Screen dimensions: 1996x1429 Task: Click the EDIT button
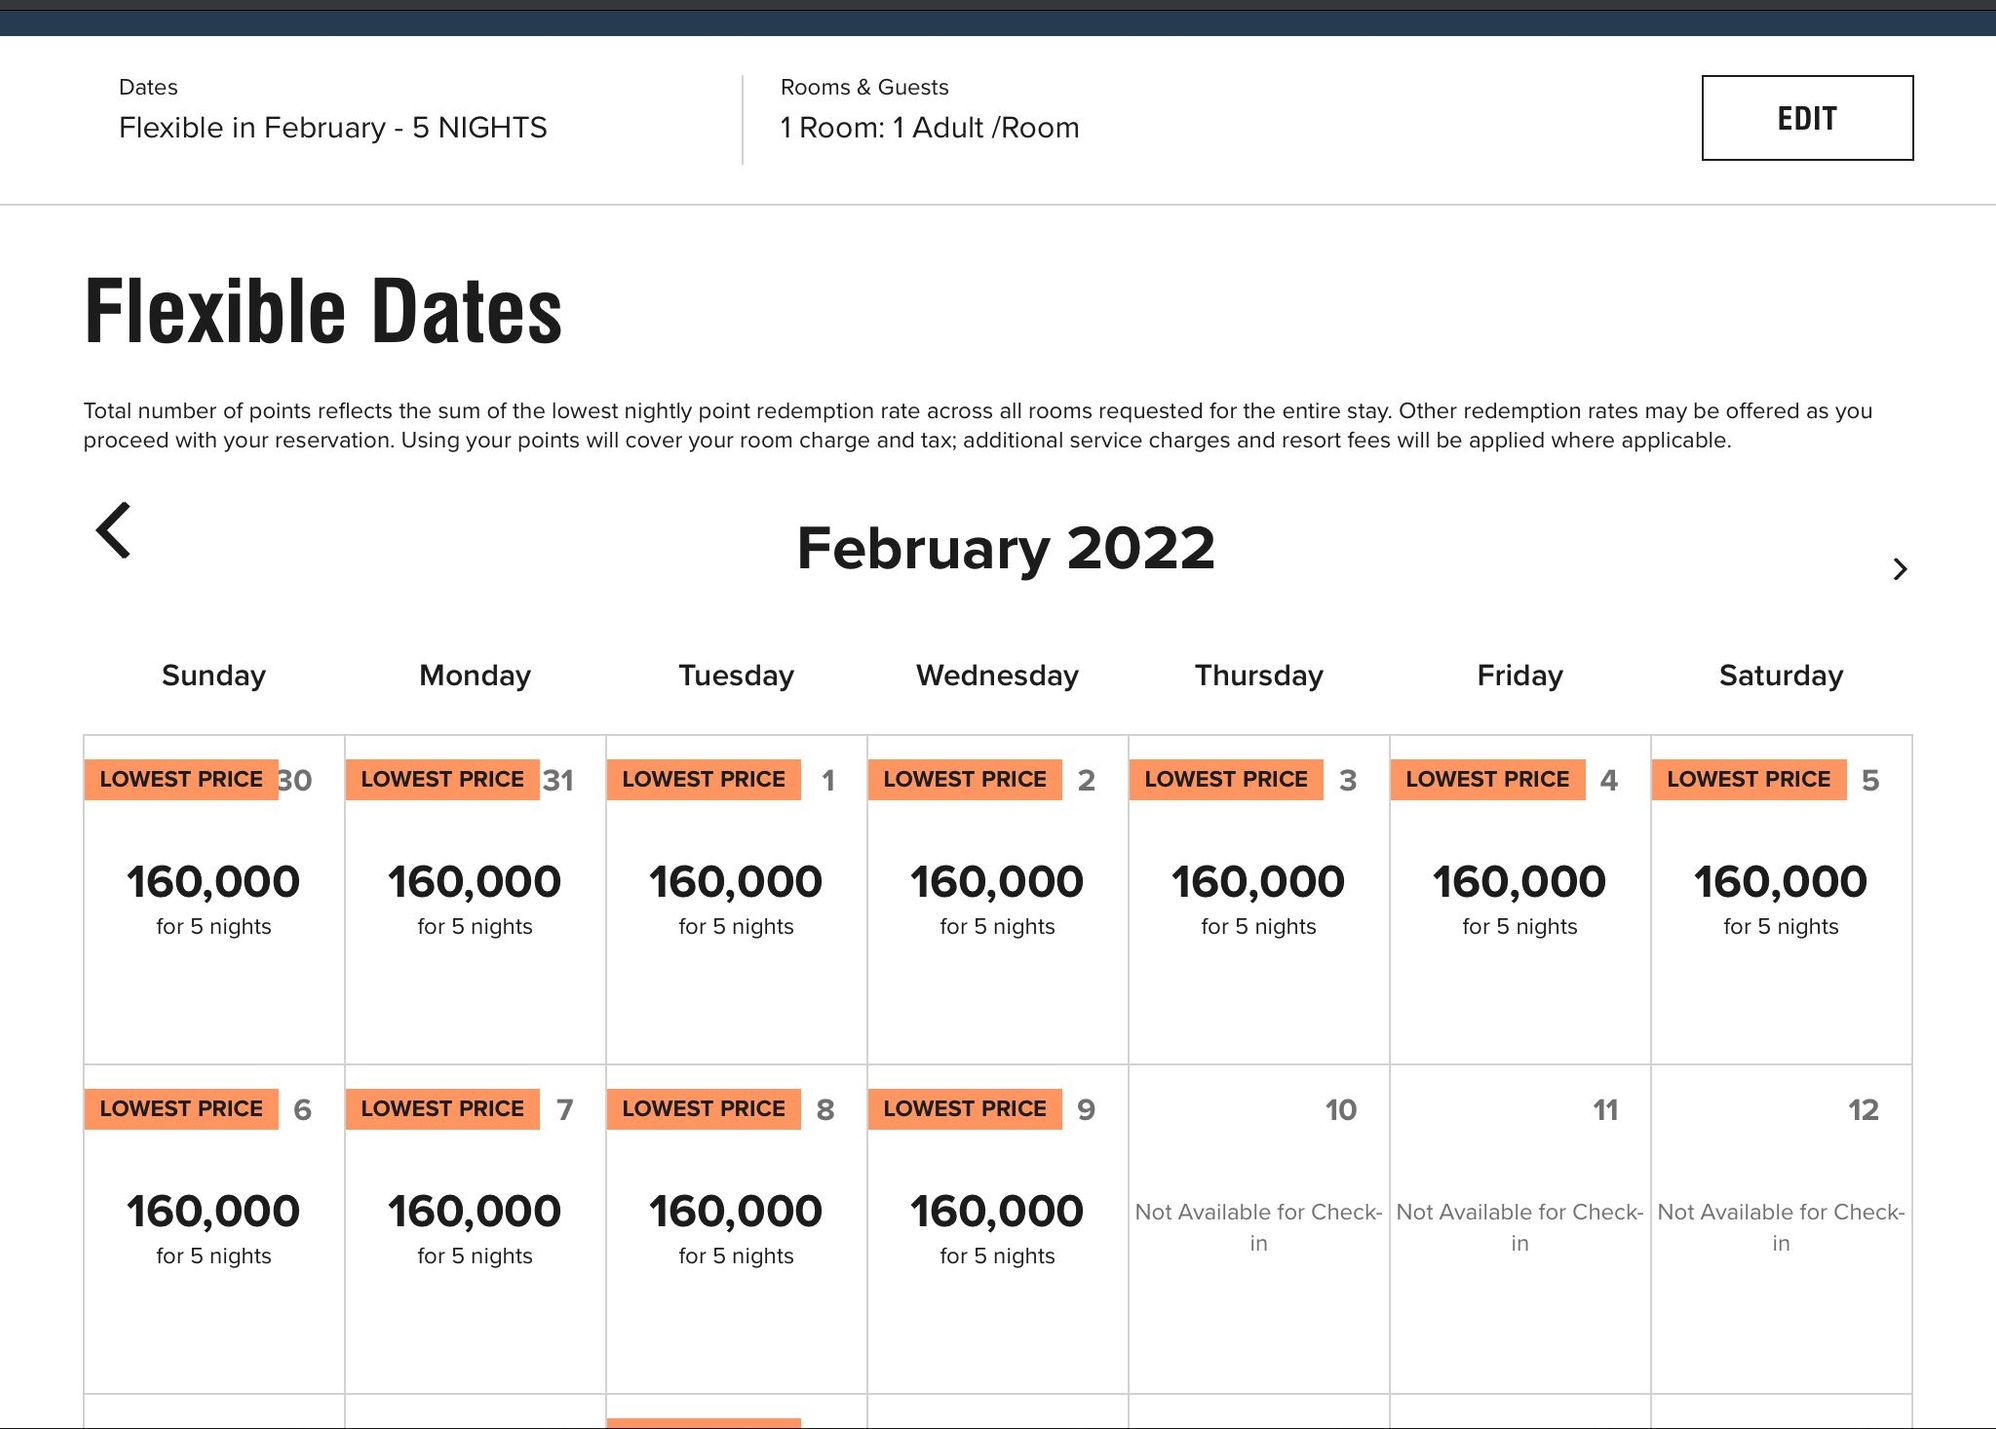[x=1807, y=118]
